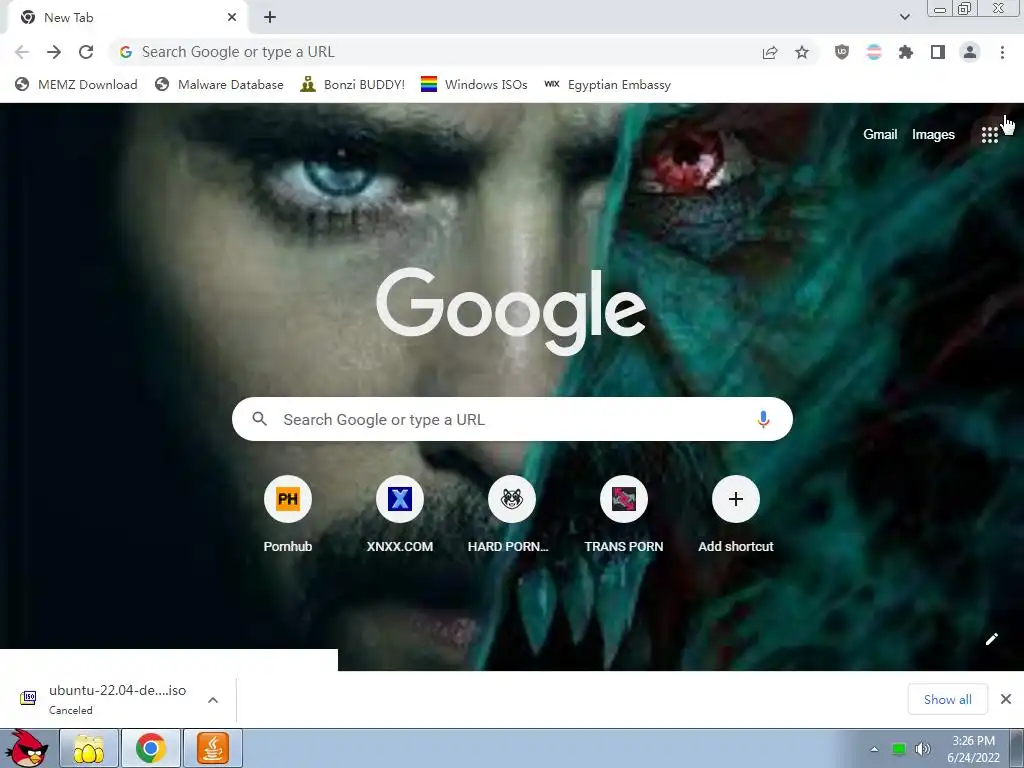The image size is (1024, 768).
Task: Open the Google apps grid
Action: 989,135
